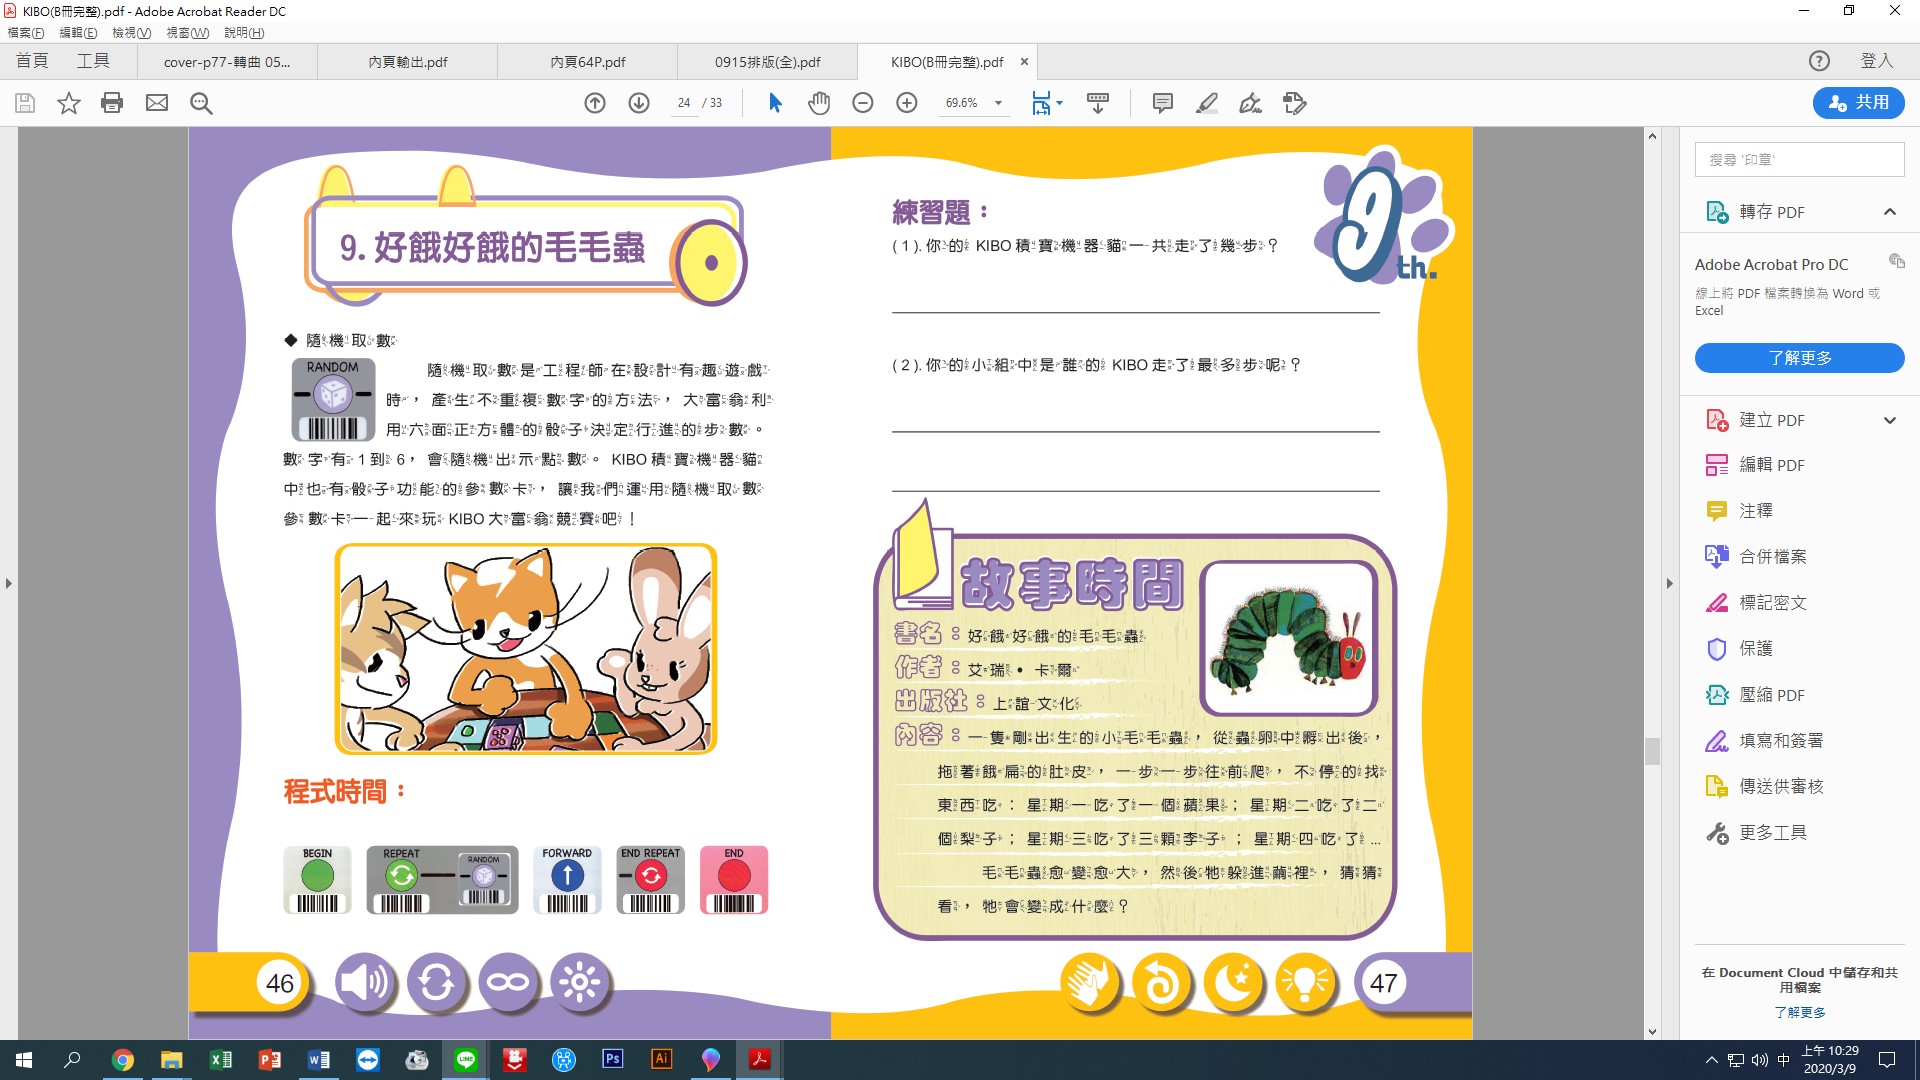This screenshot has width=1920, height=1080.
Task: Open Create PDF tool in sidebar
Action: [1771, 420]
